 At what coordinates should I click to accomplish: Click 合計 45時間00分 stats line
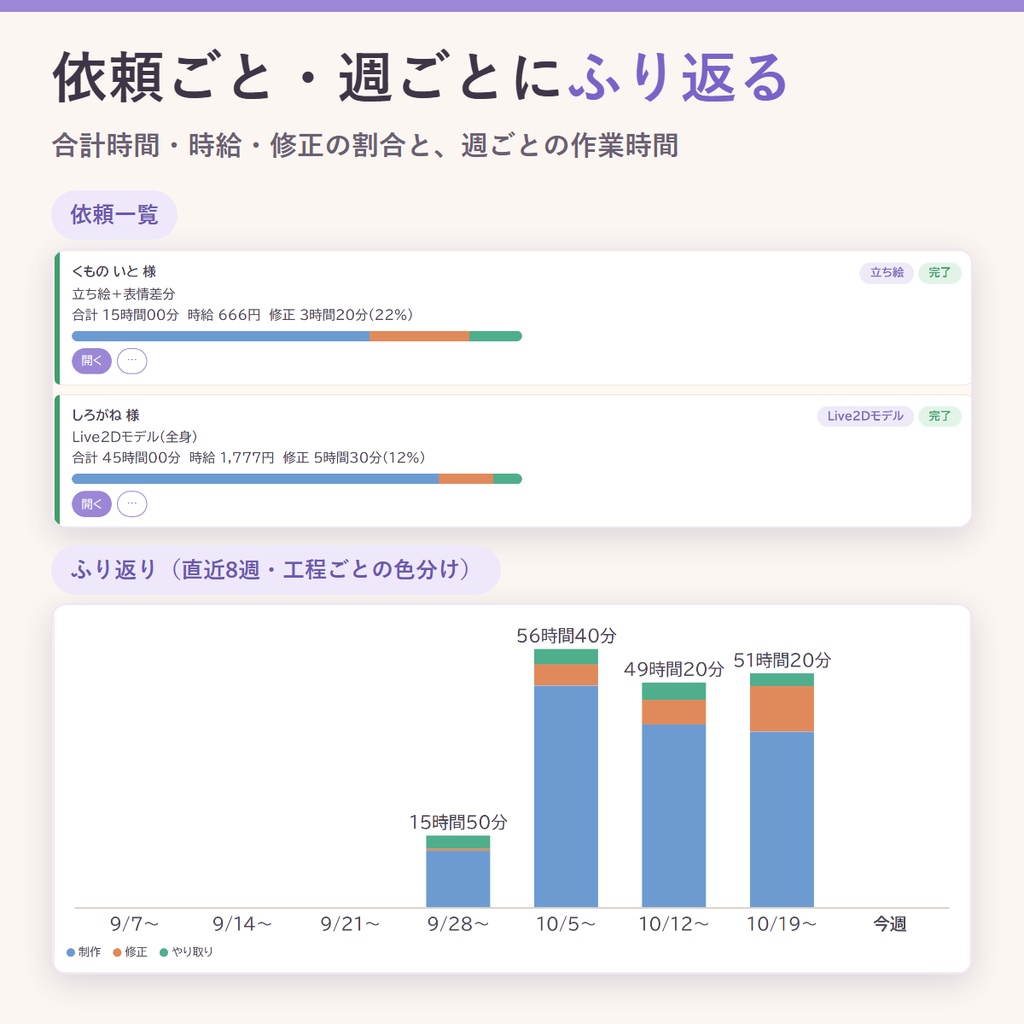pyautogui.click(x=249, y=458)
